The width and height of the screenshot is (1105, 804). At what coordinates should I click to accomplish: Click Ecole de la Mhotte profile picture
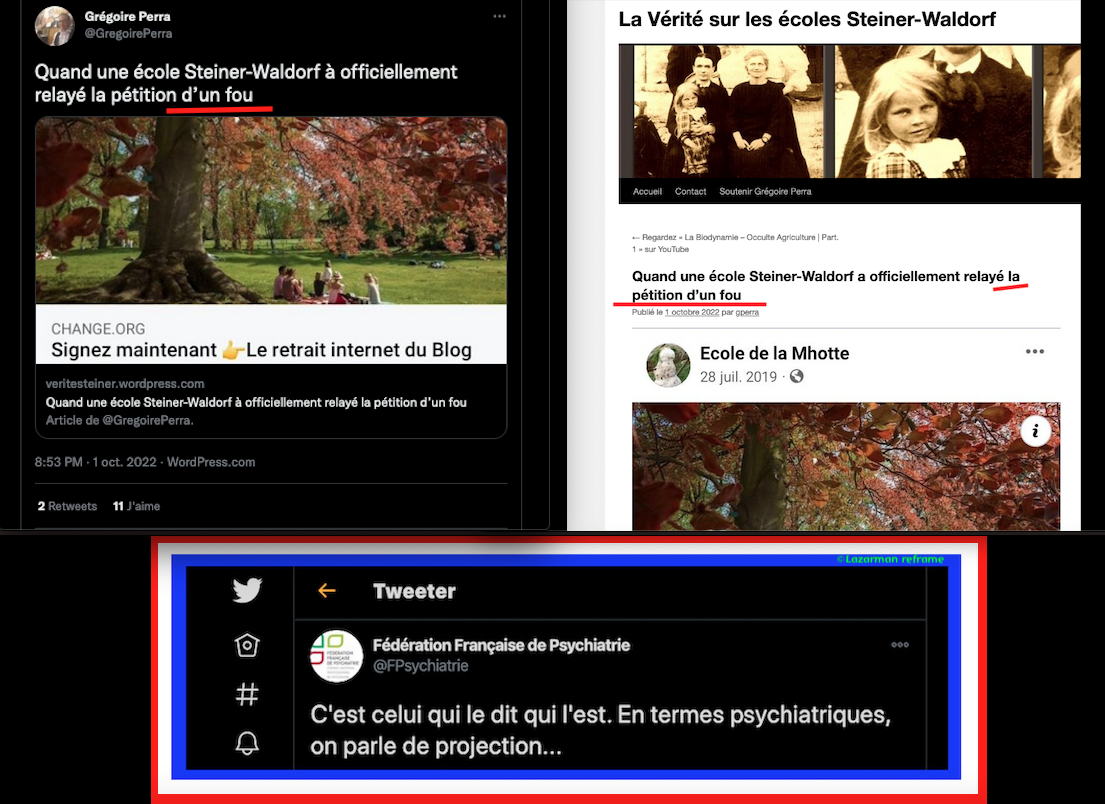click(x=668, y=364)
